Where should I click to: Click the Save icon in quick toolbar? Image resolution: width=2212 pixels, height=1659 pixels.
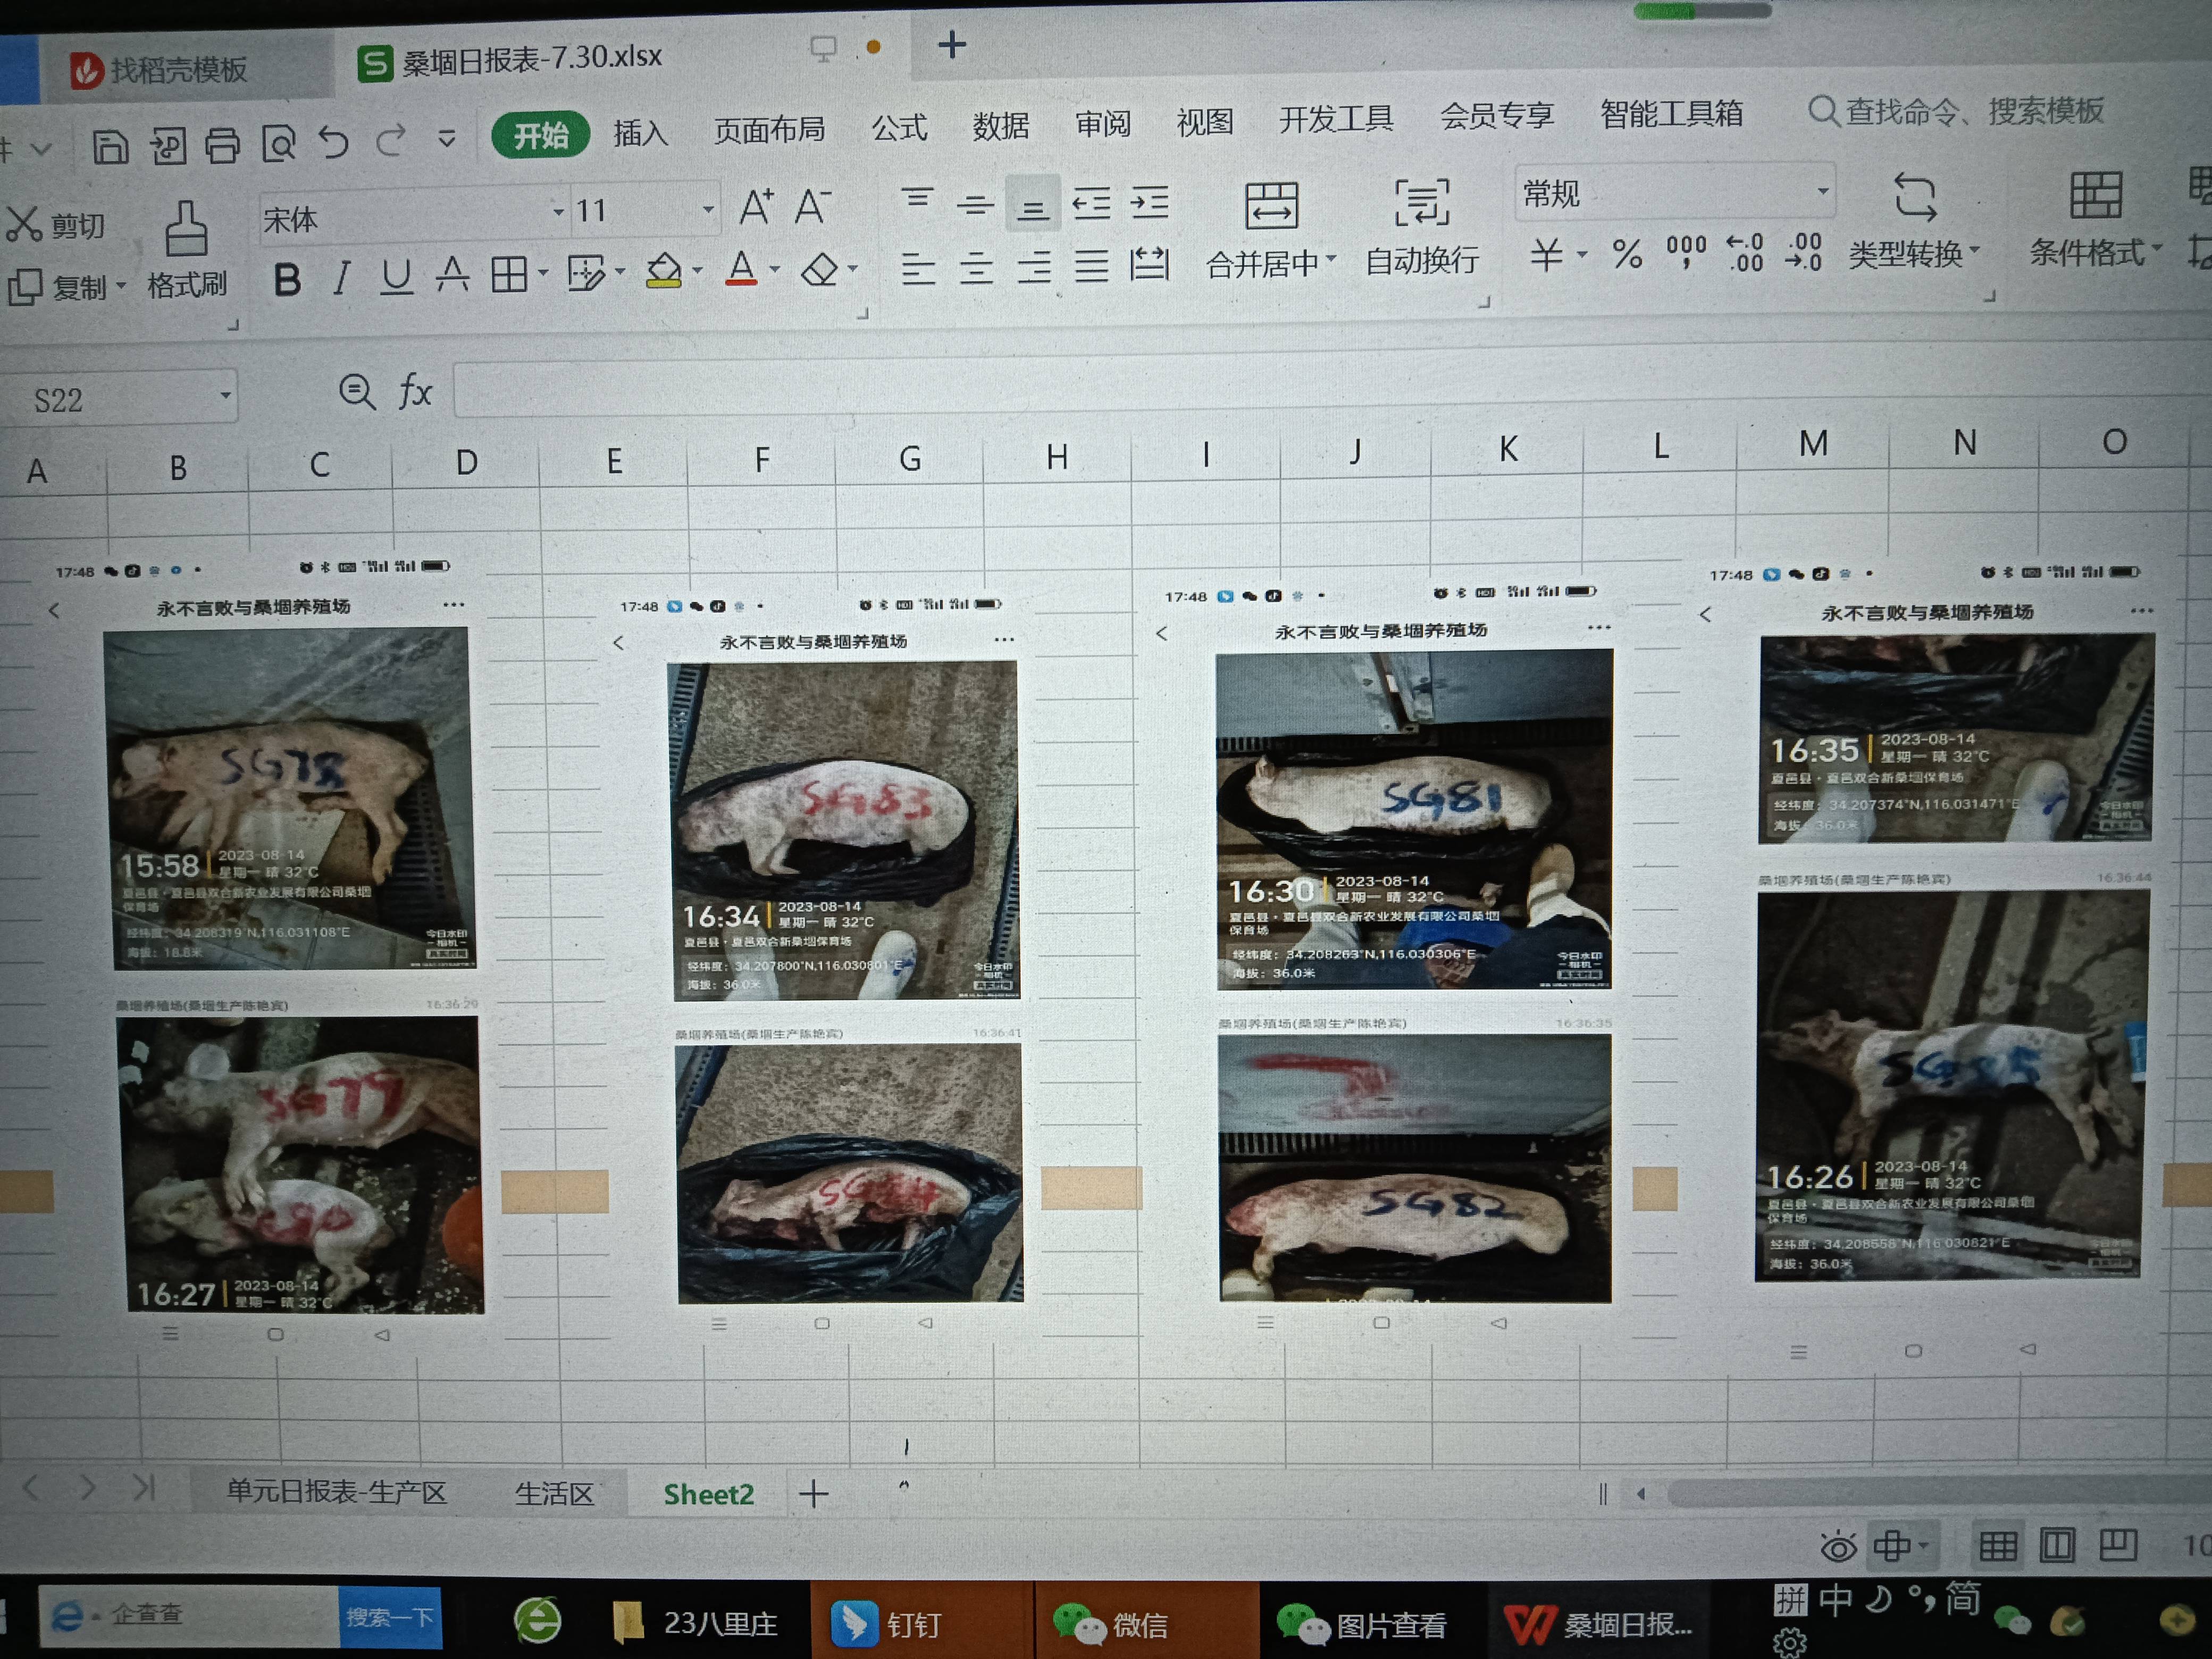coord(110,147)
